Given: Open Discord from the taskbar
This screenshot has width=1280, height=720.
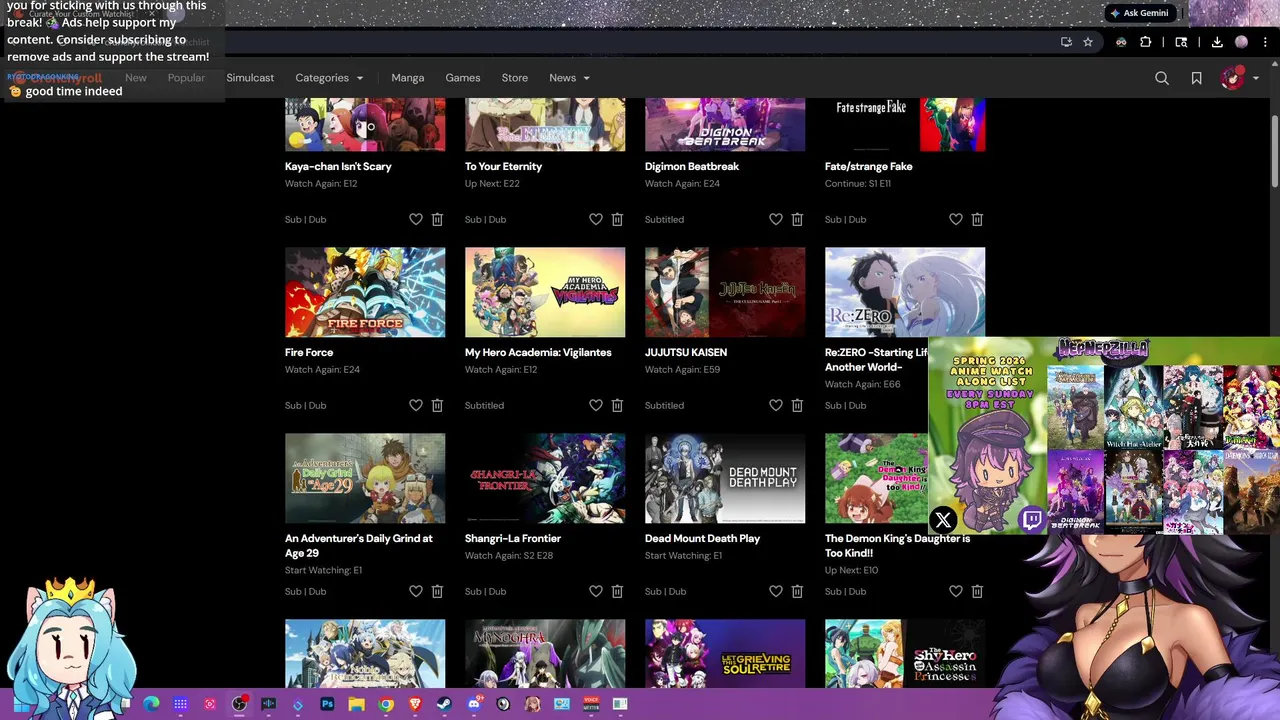Looking at the screenshot, I should [474, 704].
